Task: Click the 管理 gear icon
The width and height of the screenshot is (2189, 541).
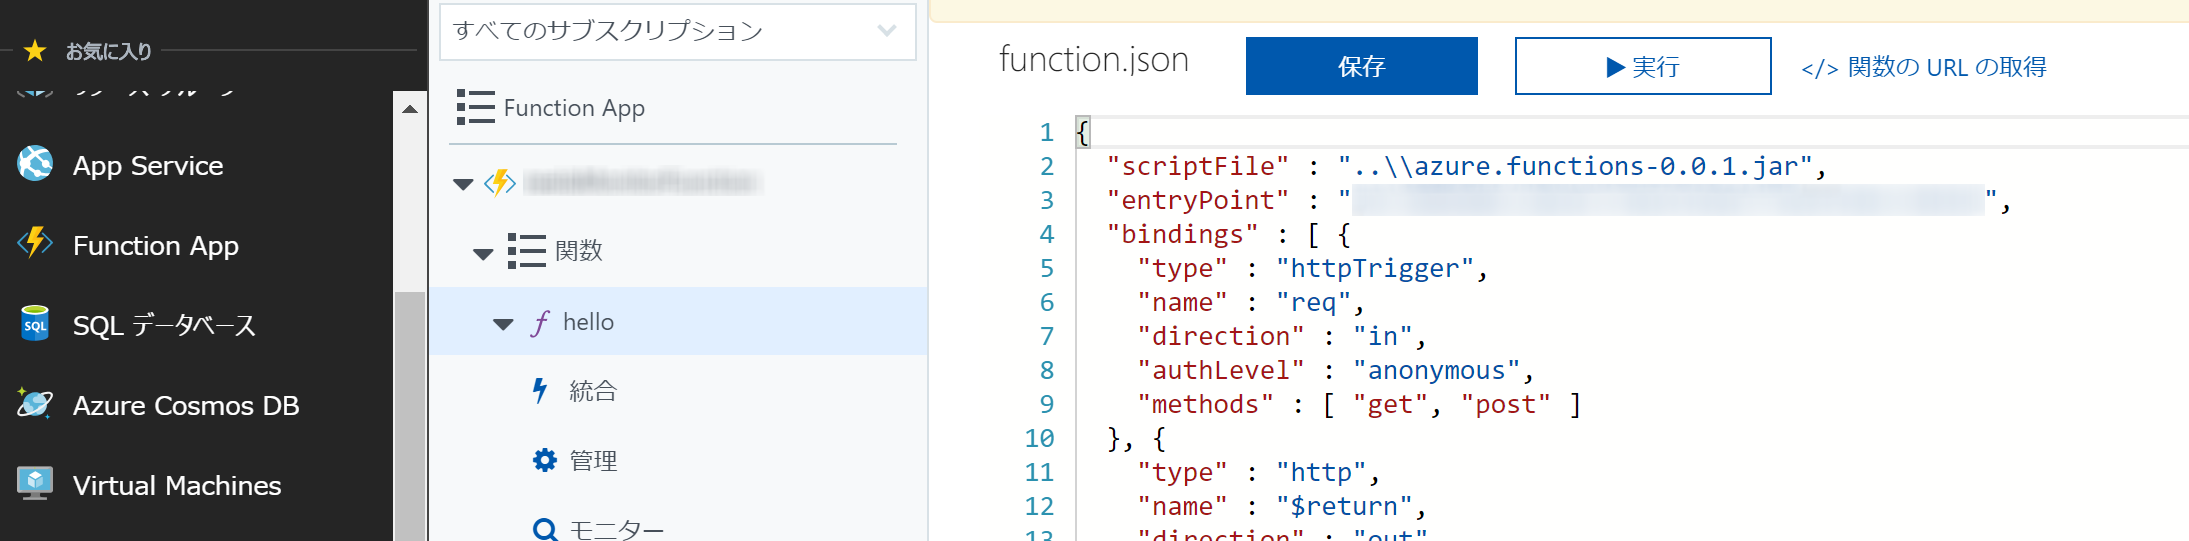Action: (545, 460)
